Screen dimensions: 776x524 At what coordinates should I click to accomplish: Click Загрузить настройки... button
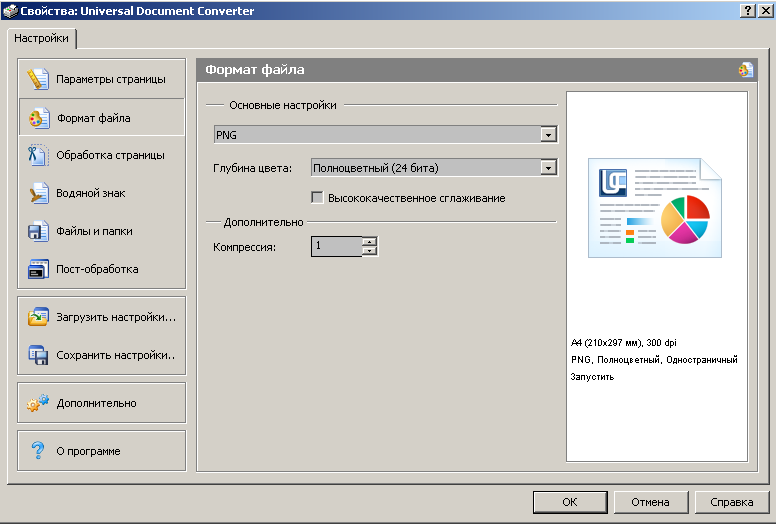(x=102, y=317)
